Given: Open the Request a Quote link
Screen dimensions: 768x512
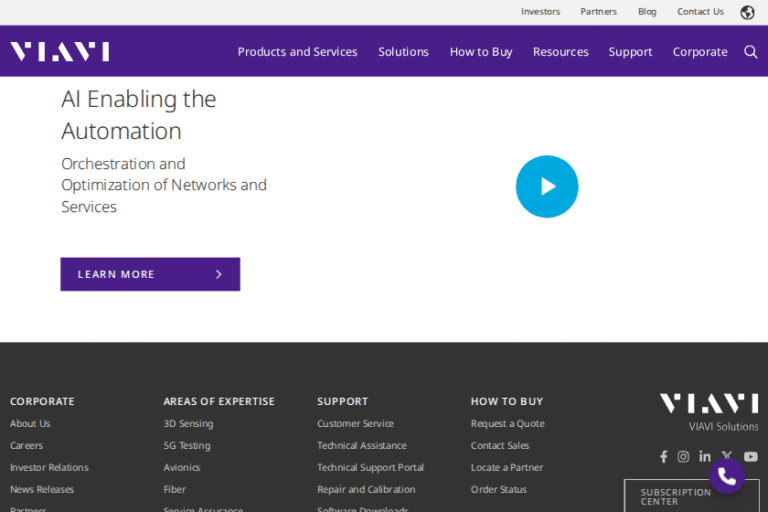Looking at the screenshot, I should [507, 424].
